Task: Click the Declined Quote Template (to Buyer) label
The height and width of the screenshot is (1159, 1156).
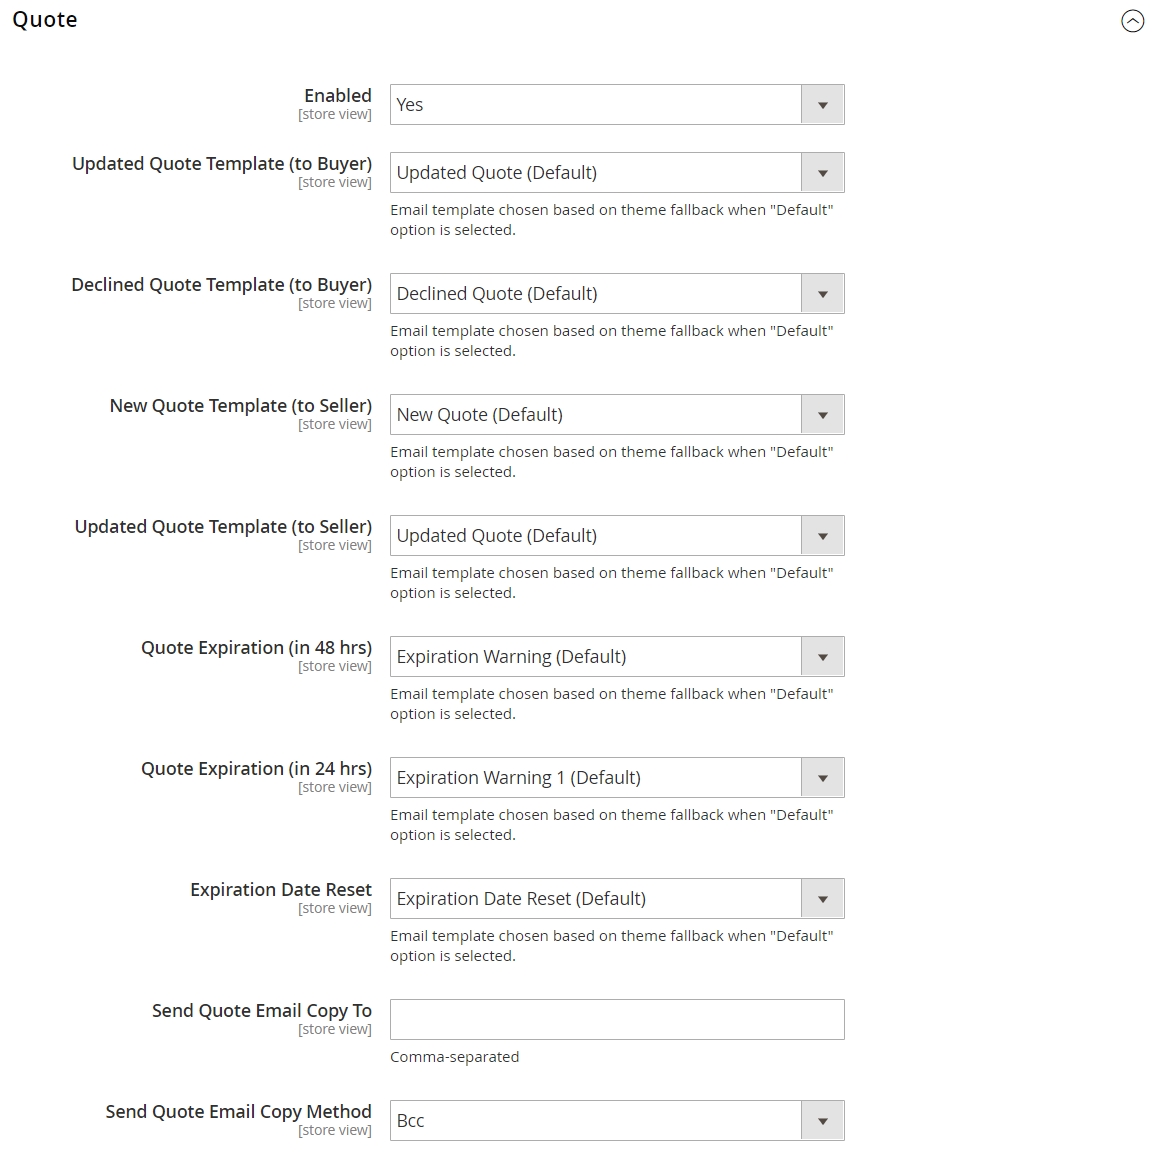Action: click(x=221, y=285)
